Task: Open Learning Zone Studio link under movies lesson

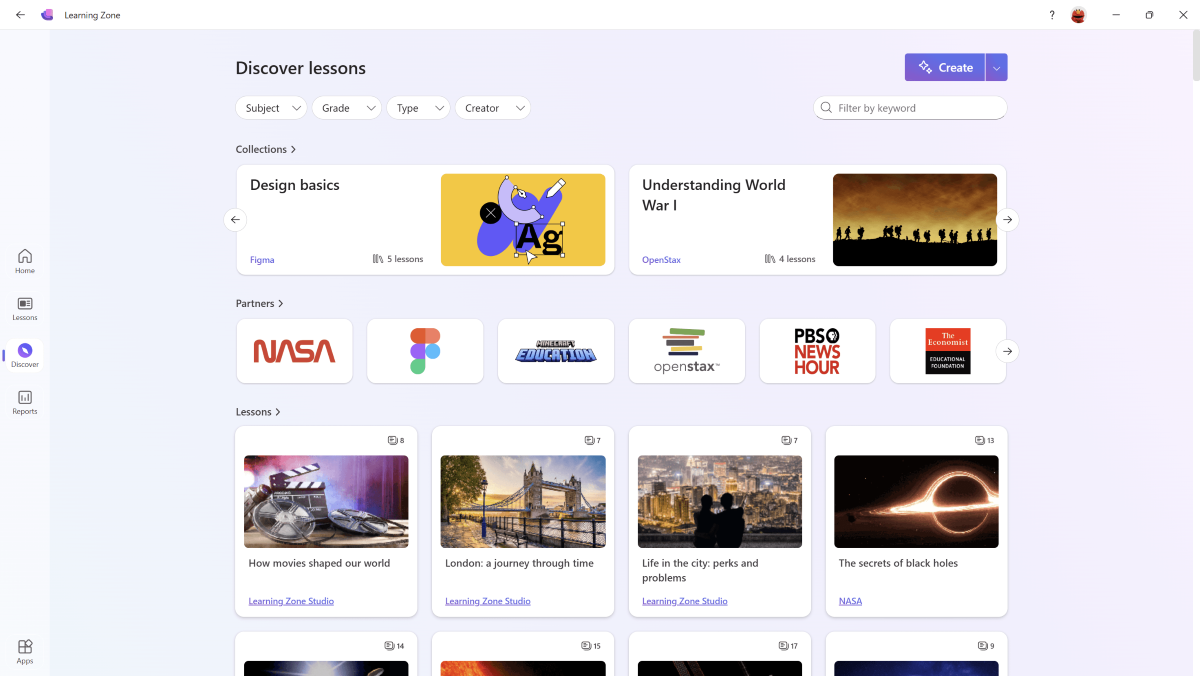Action: (291, 601)
